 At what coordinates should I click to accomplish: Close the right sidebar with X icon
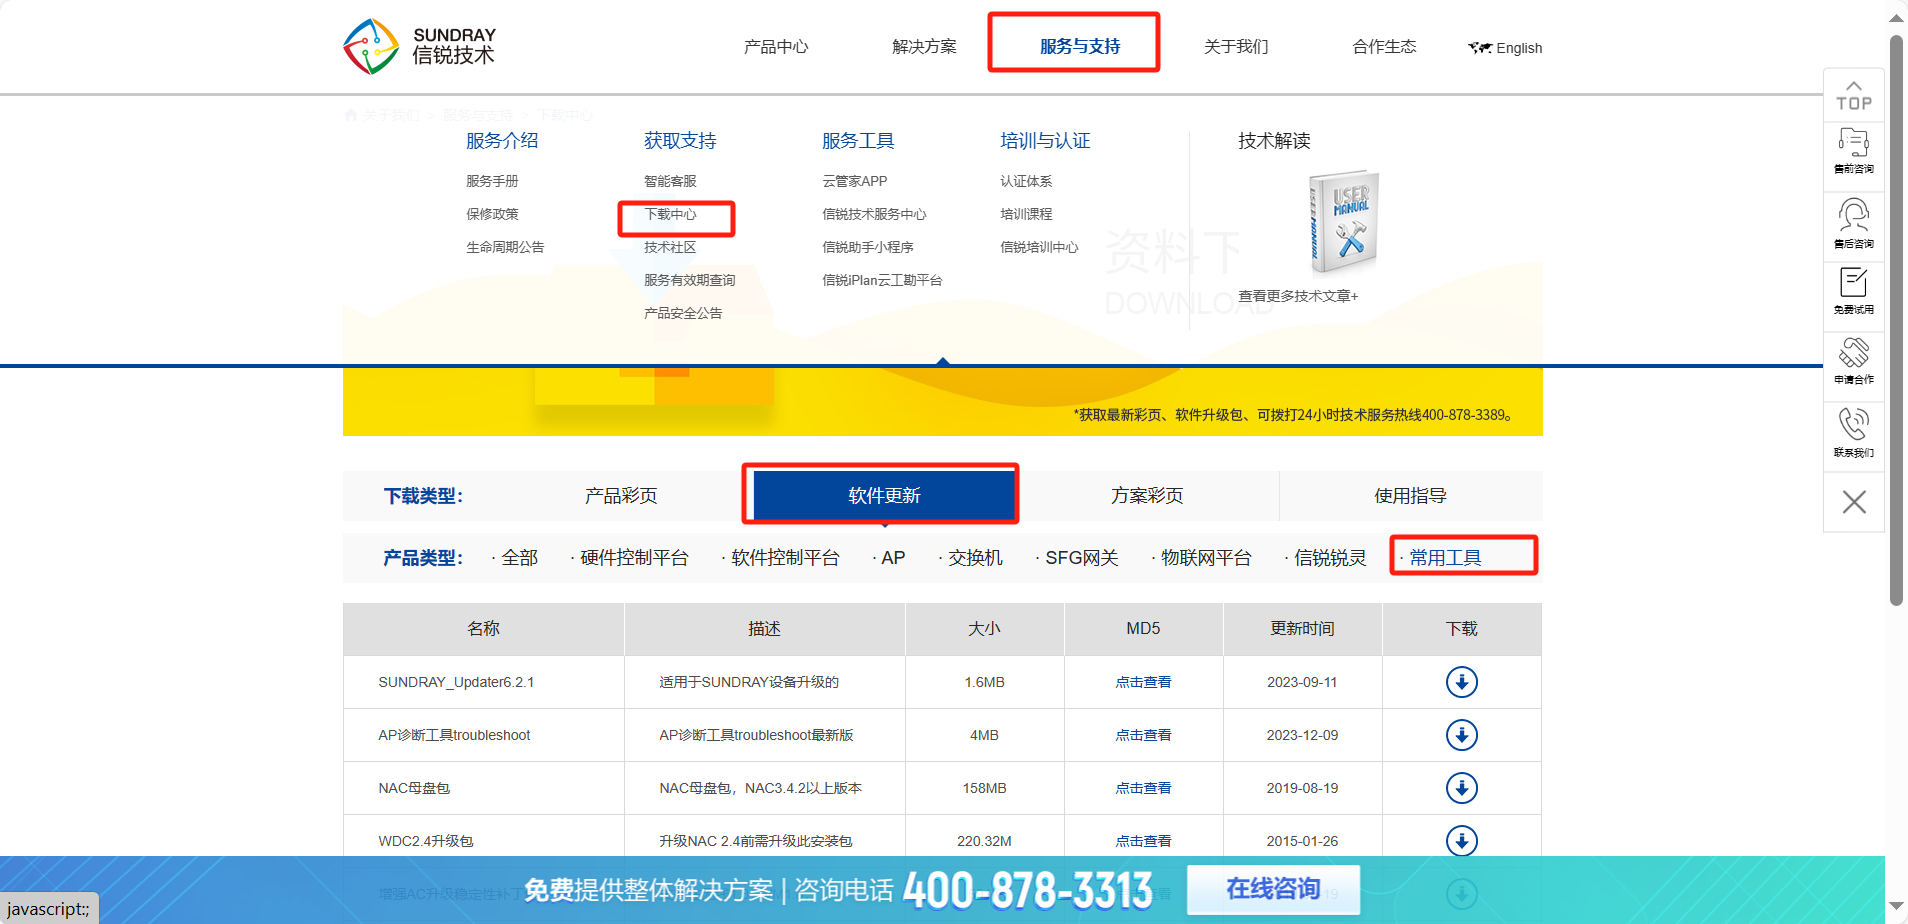point(1854,502)
